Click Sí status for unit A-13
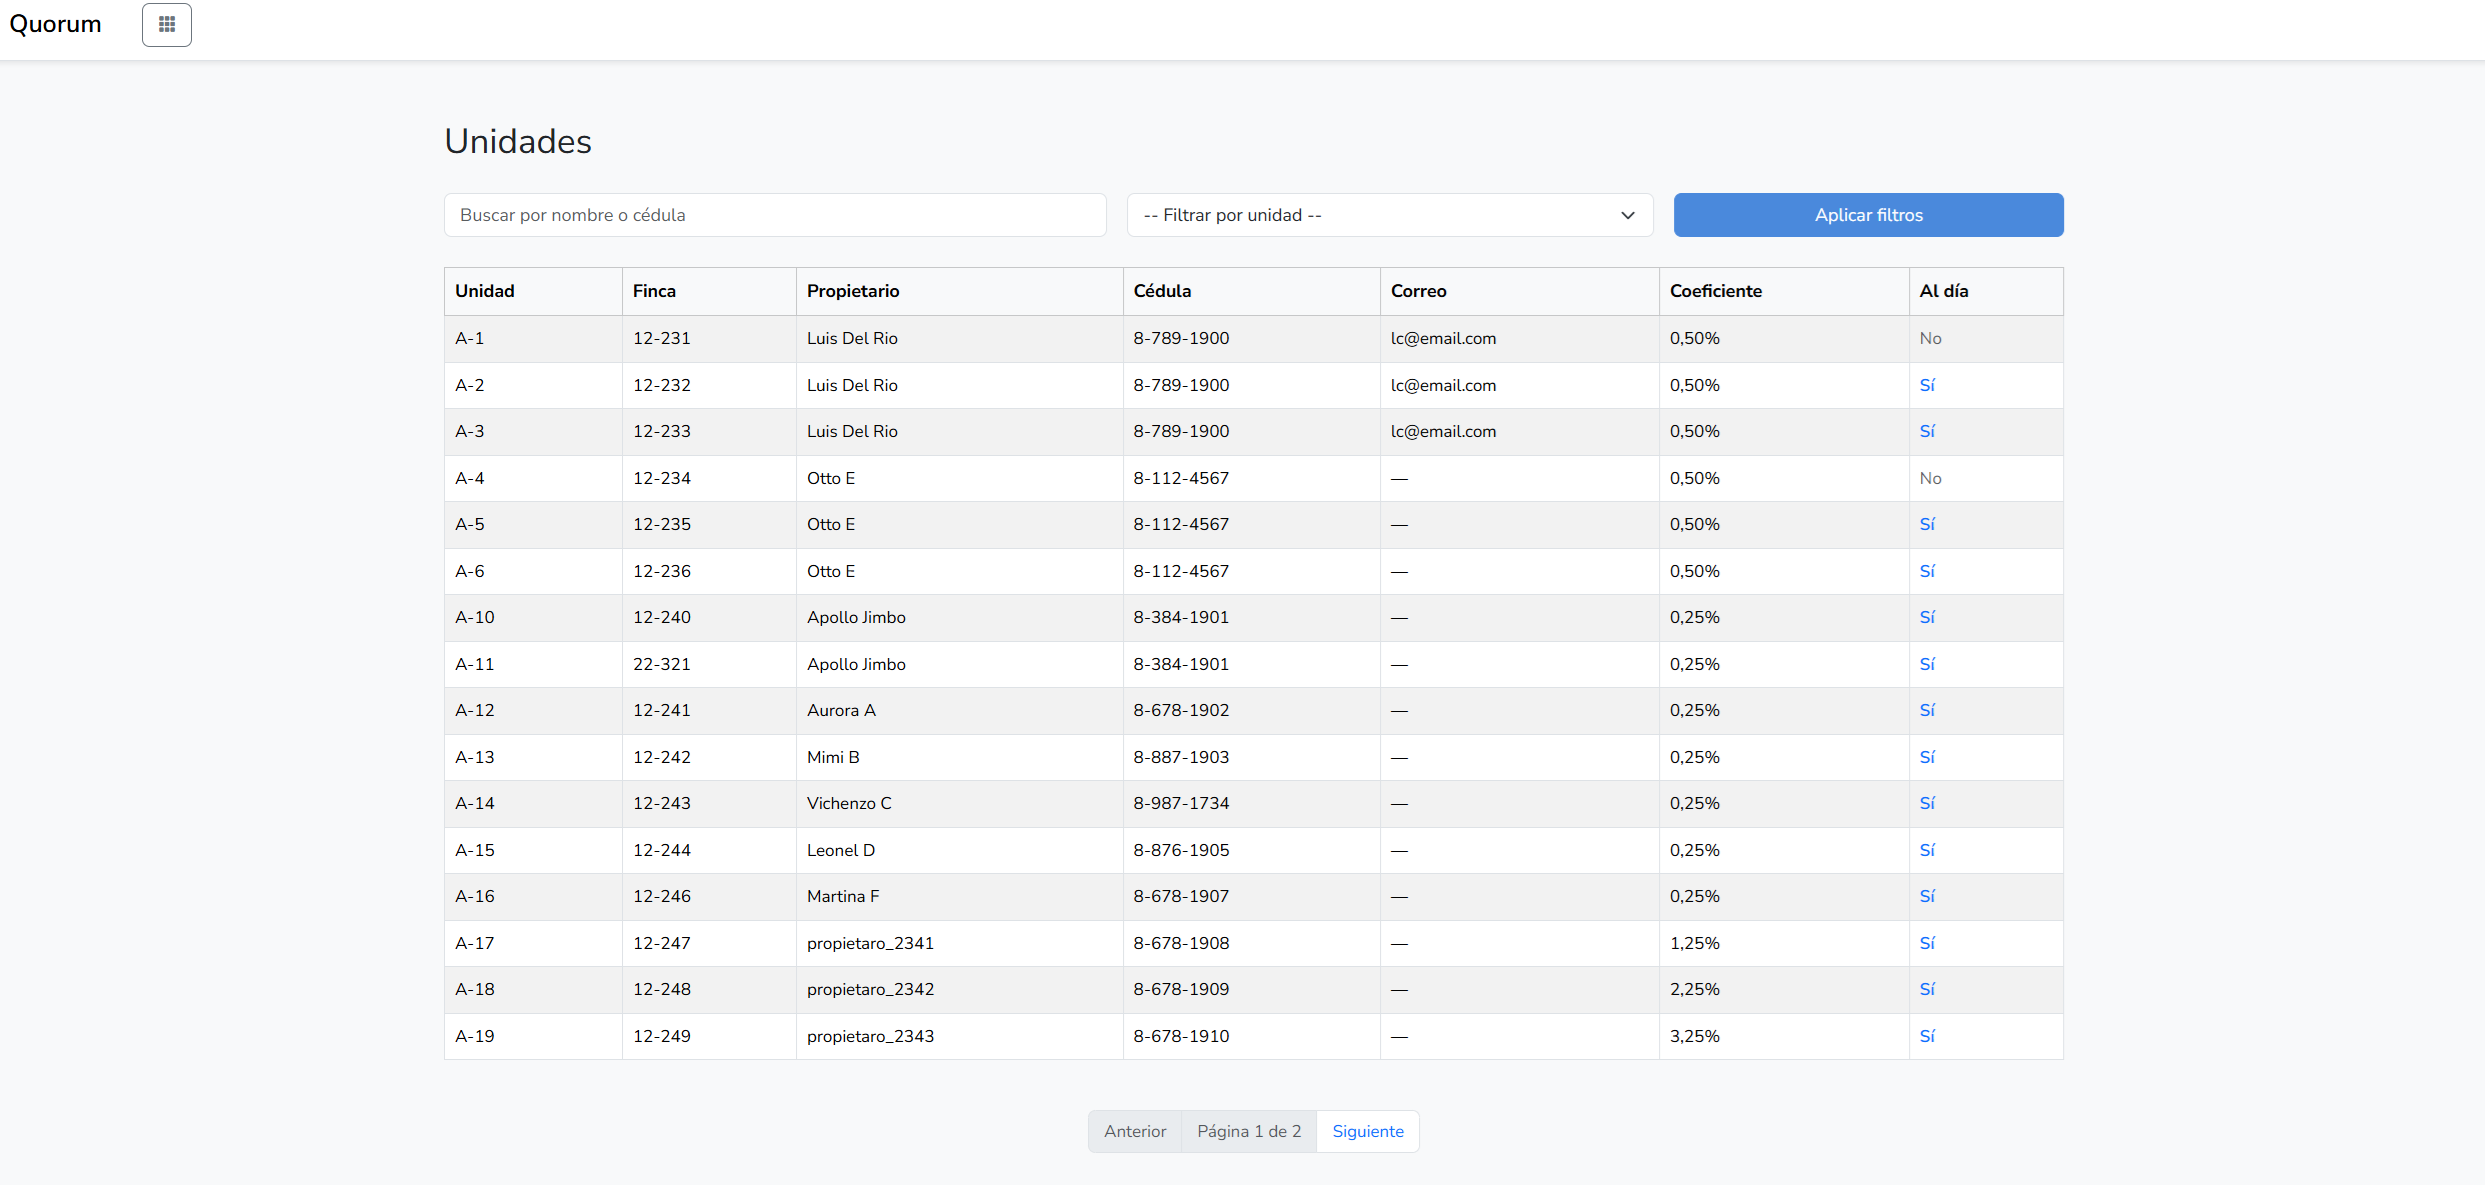 click(x=1927, y=757)
